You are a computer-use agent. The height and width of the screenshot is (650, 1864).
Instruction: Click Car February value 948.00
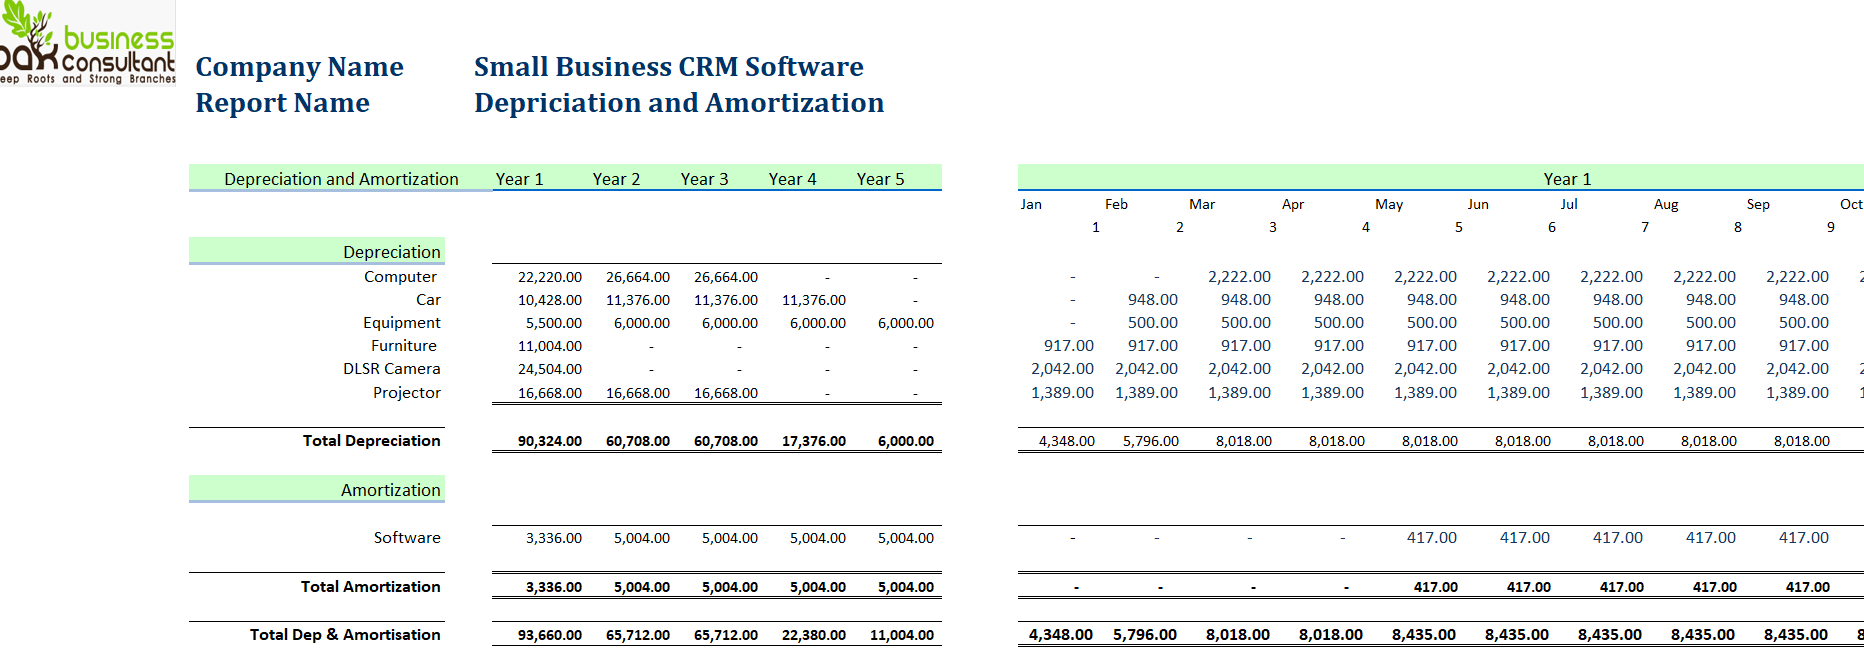coord(1153,300)
